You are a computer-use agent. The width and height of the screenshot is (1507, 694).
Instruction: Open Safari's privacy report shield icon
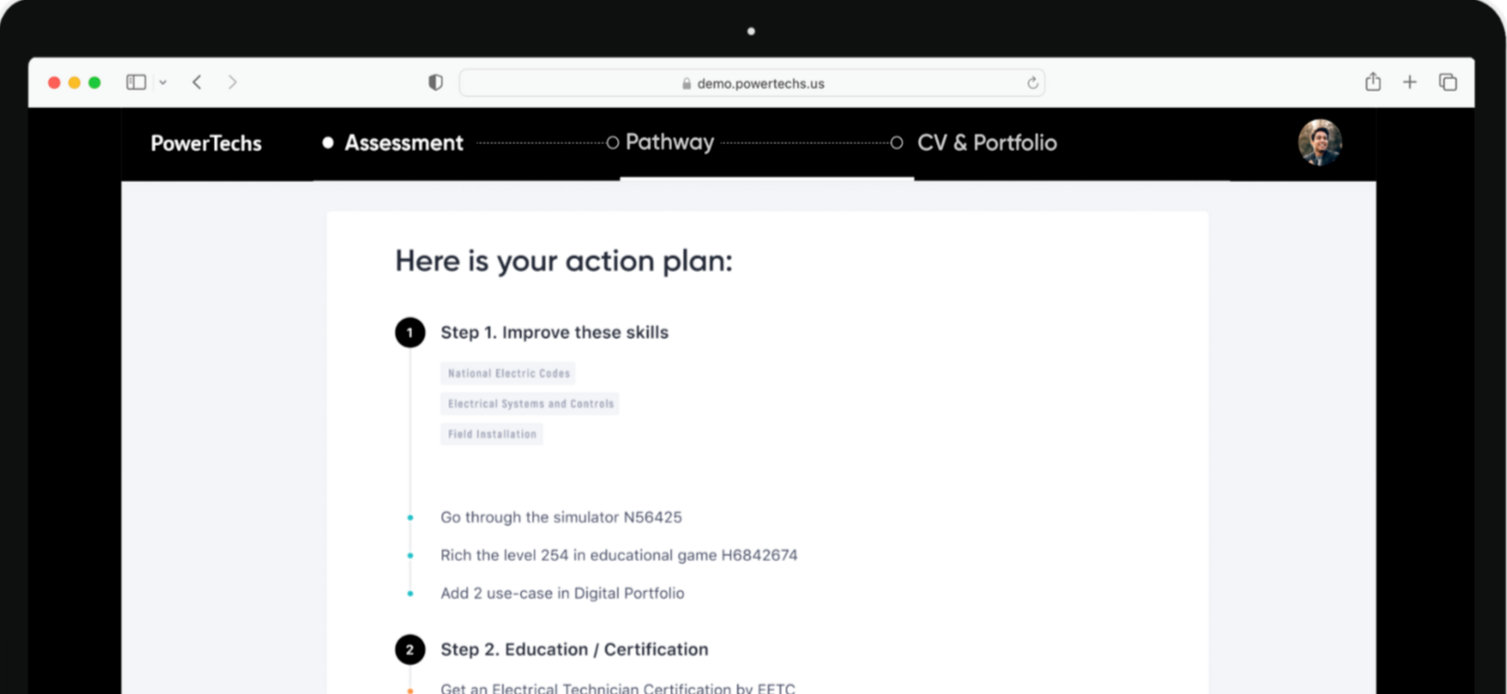click(435, 82)
